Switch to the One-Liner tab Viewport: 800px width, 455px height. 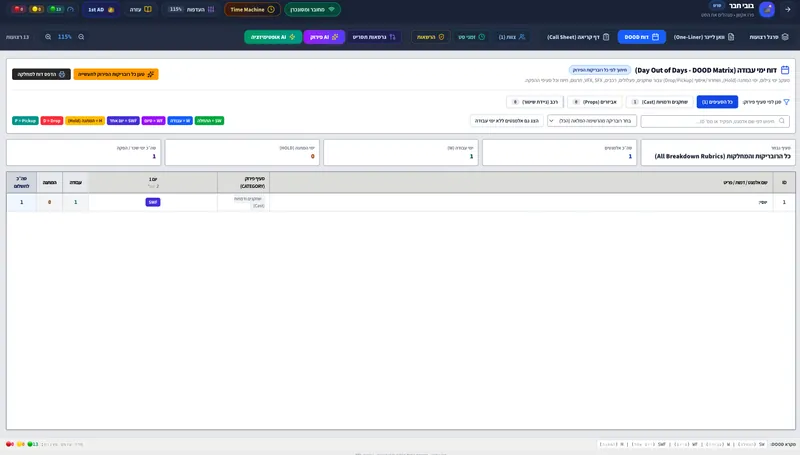point(704,37)
